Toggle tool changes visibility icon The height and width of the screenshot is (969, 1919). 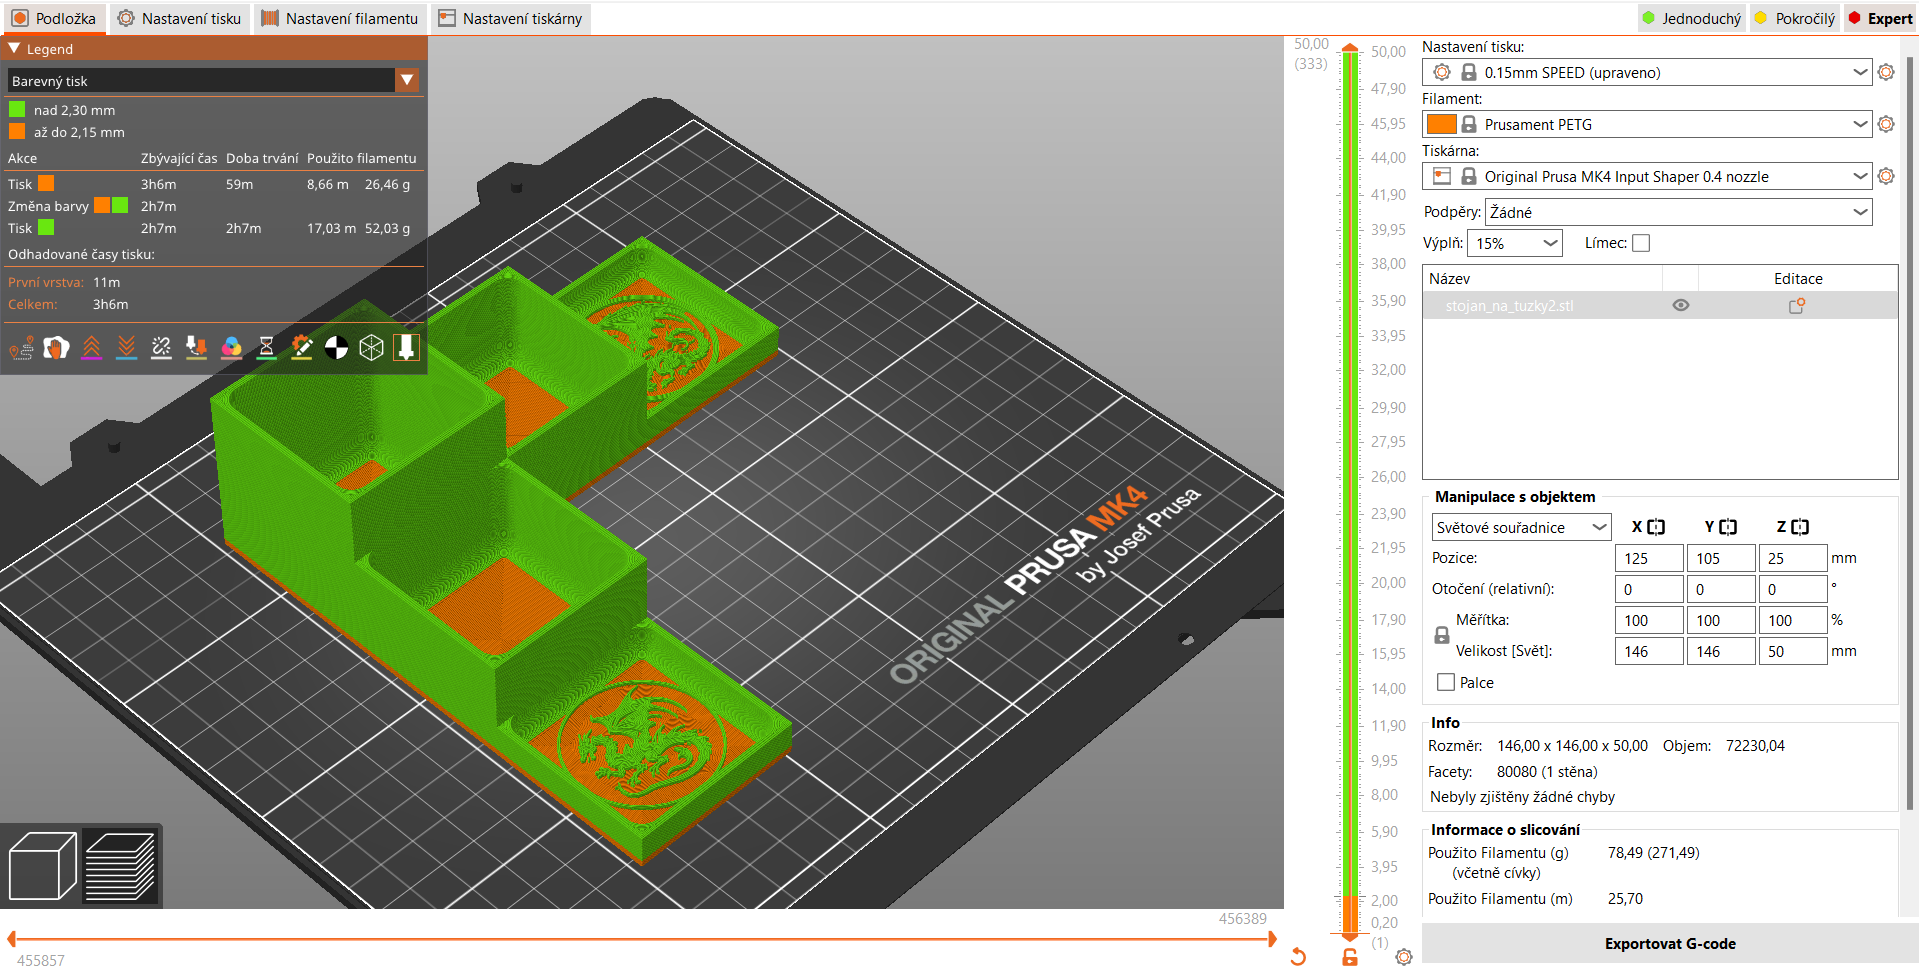[x=196, y=348]
